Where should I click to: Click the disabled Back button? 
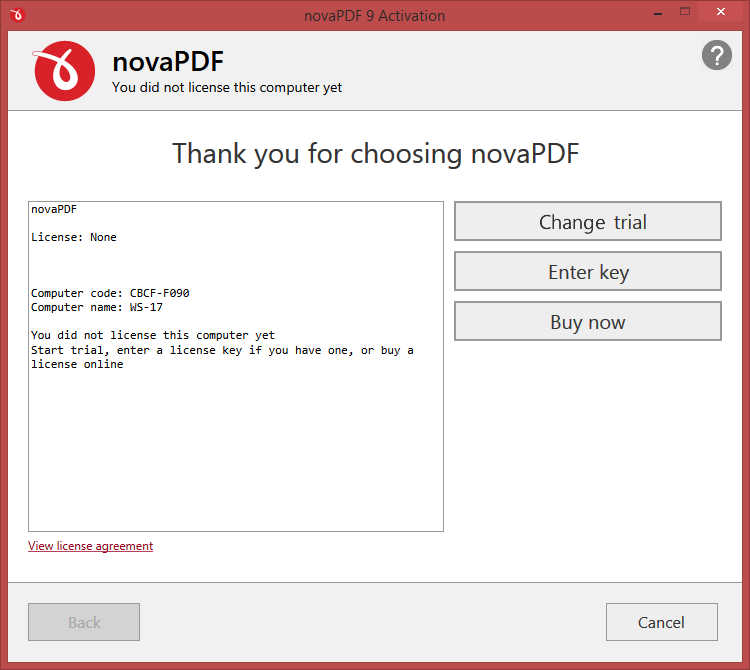[84, 622]
